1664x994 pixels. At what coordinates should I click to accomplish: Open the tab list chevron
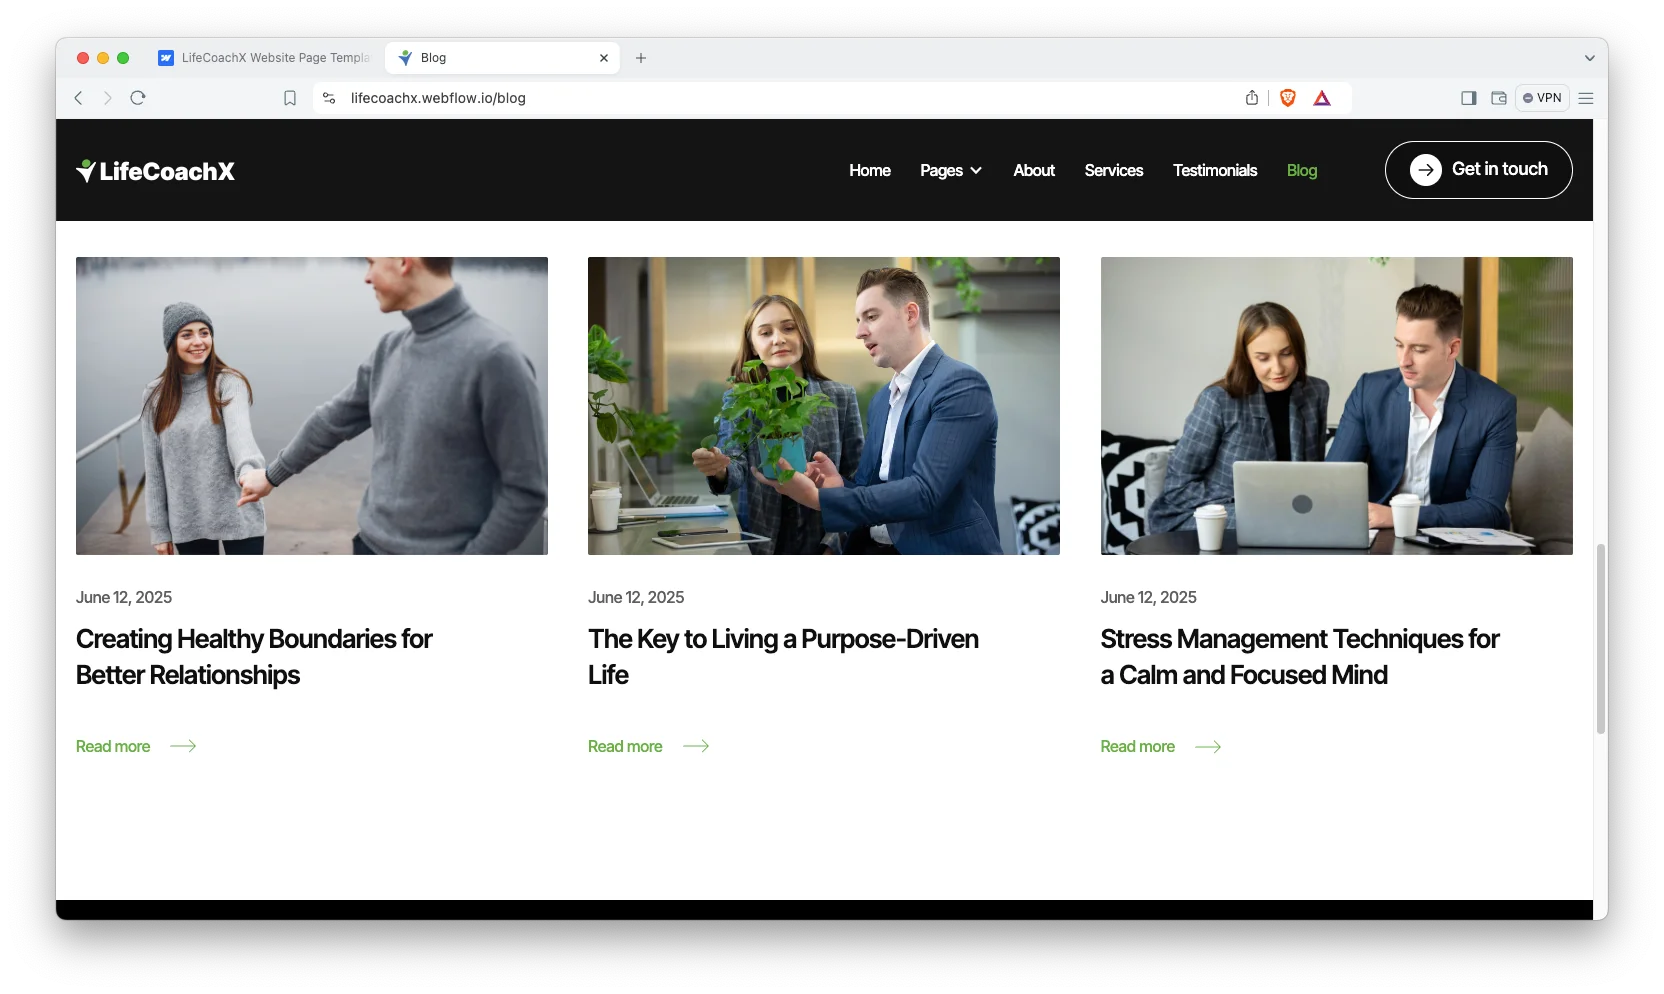click(1589, 58)
